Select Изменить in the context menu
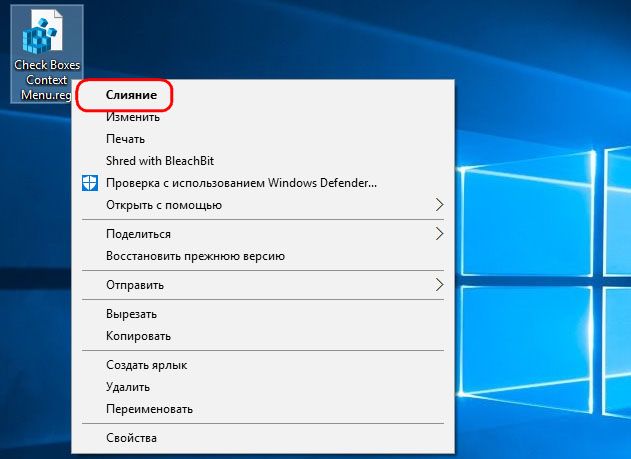This screenshot has height=459, width=631. point(263,117)
